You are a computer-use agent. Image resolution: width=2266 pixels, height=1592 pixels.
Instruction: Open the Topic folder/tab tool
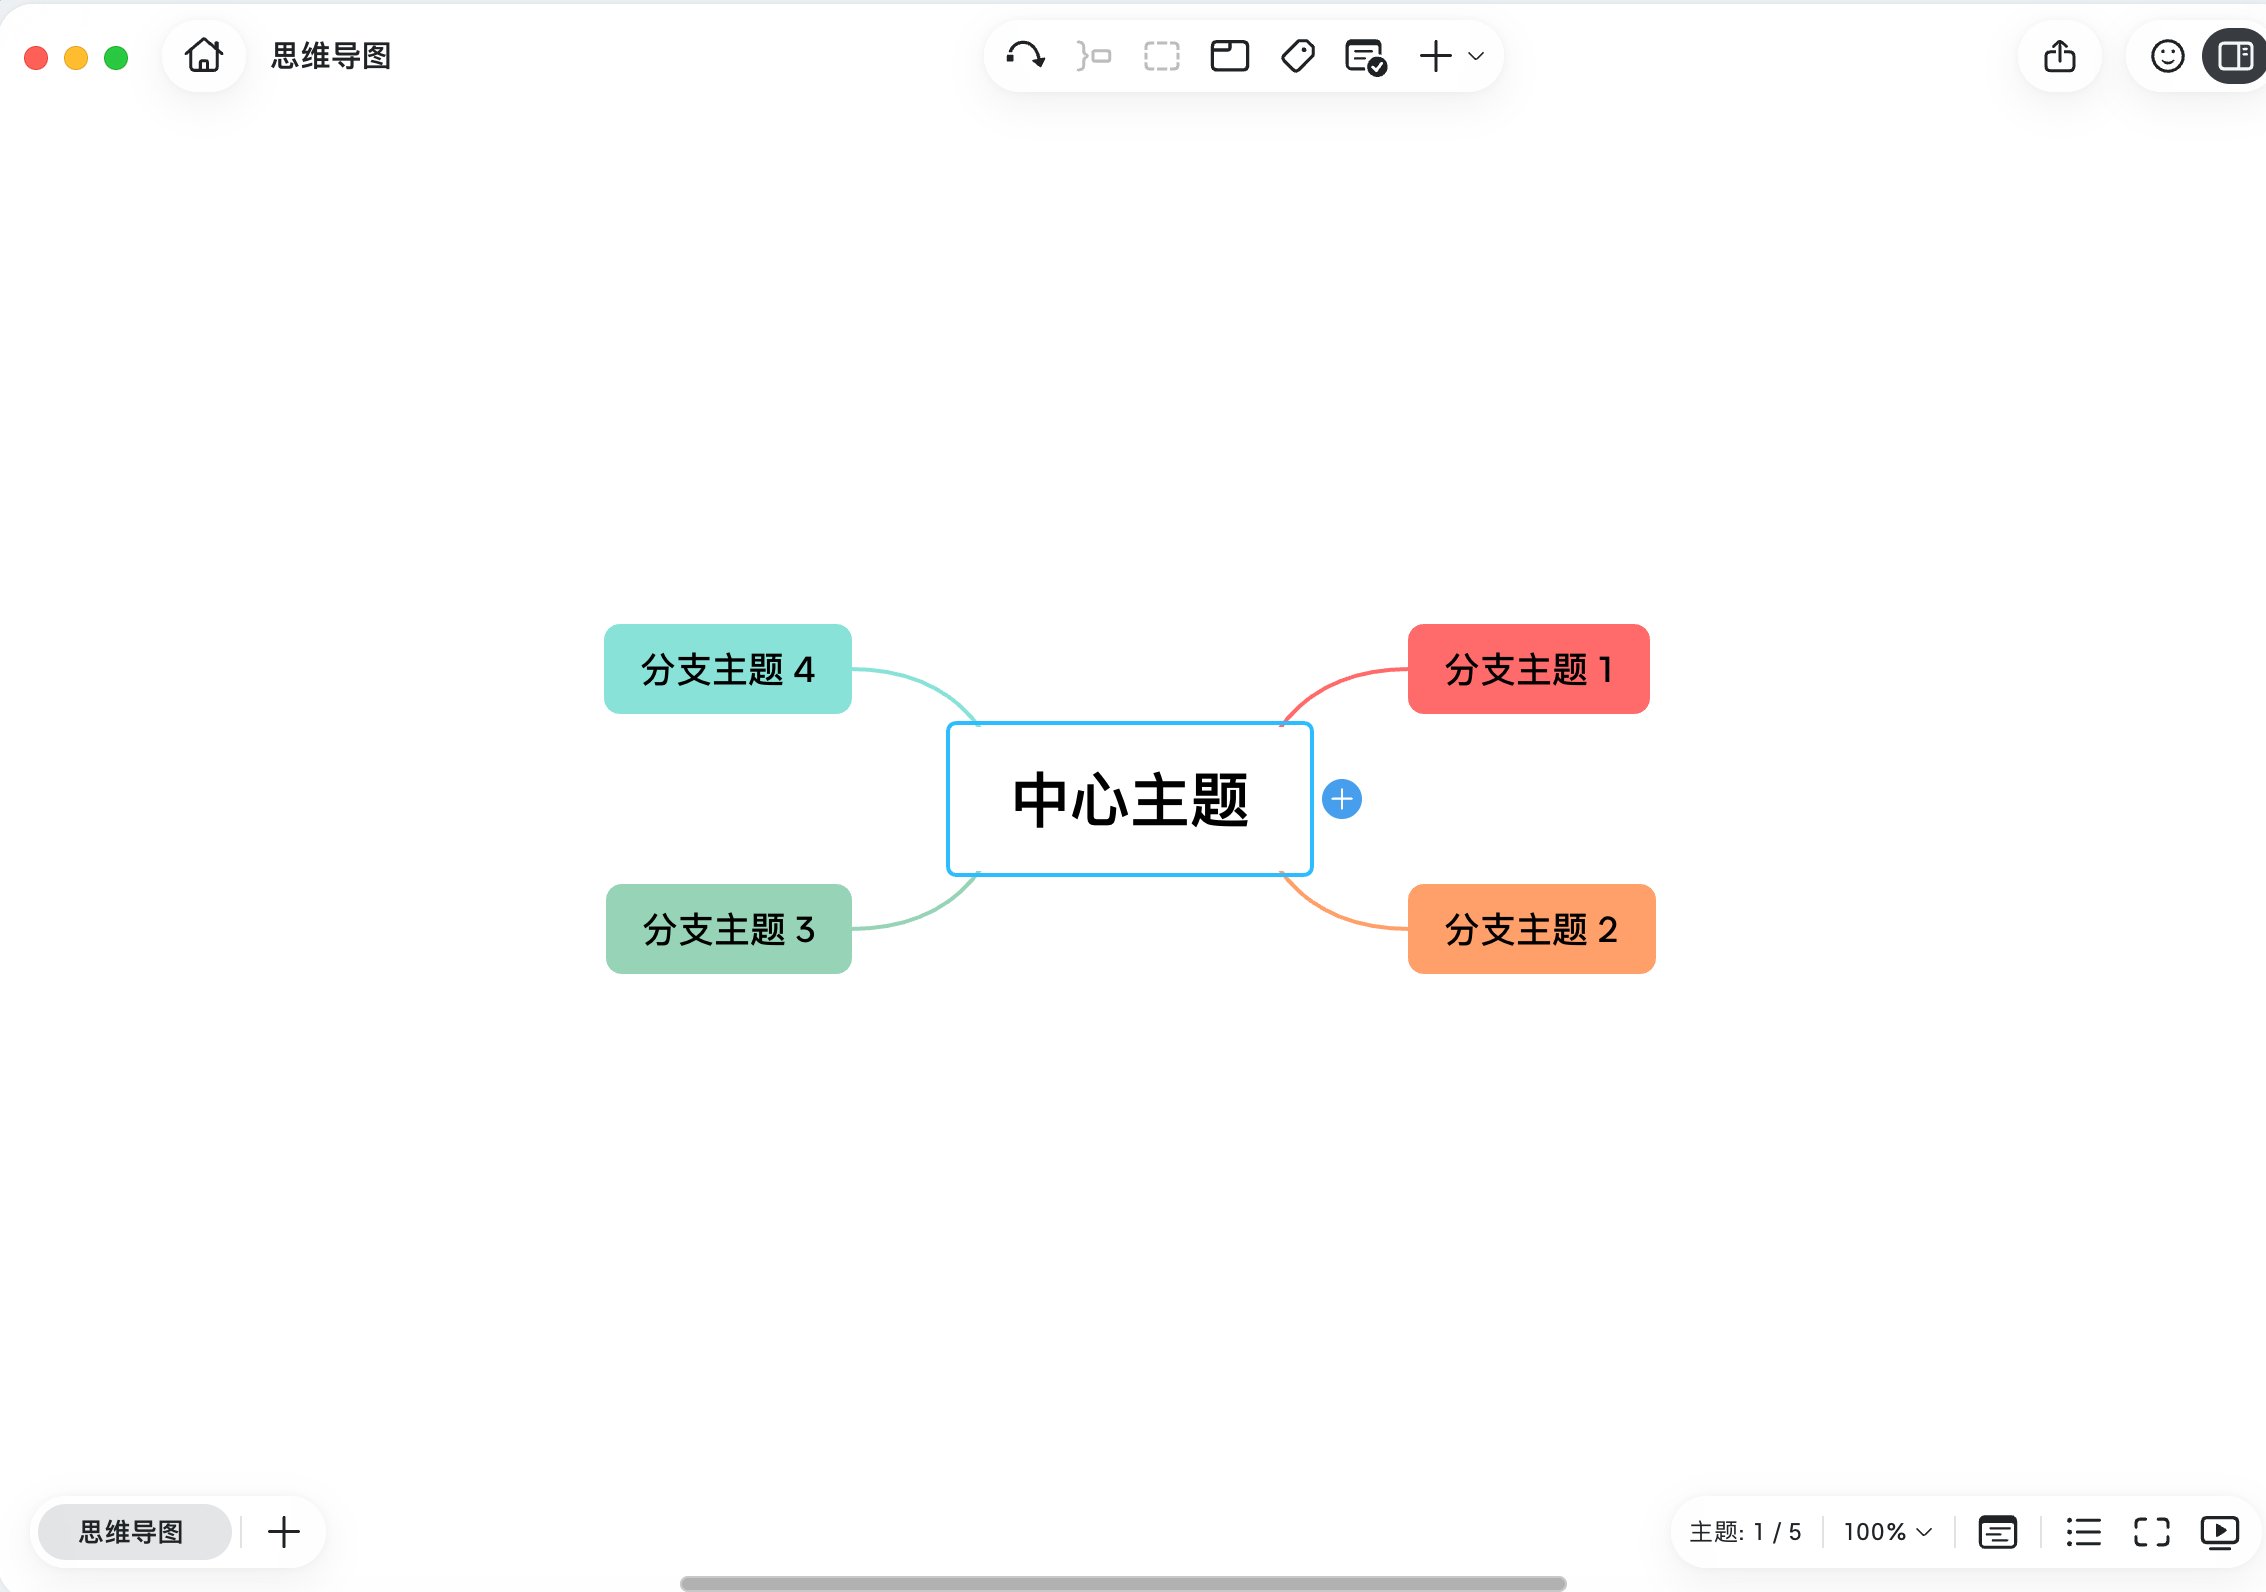pos(1230,56)
